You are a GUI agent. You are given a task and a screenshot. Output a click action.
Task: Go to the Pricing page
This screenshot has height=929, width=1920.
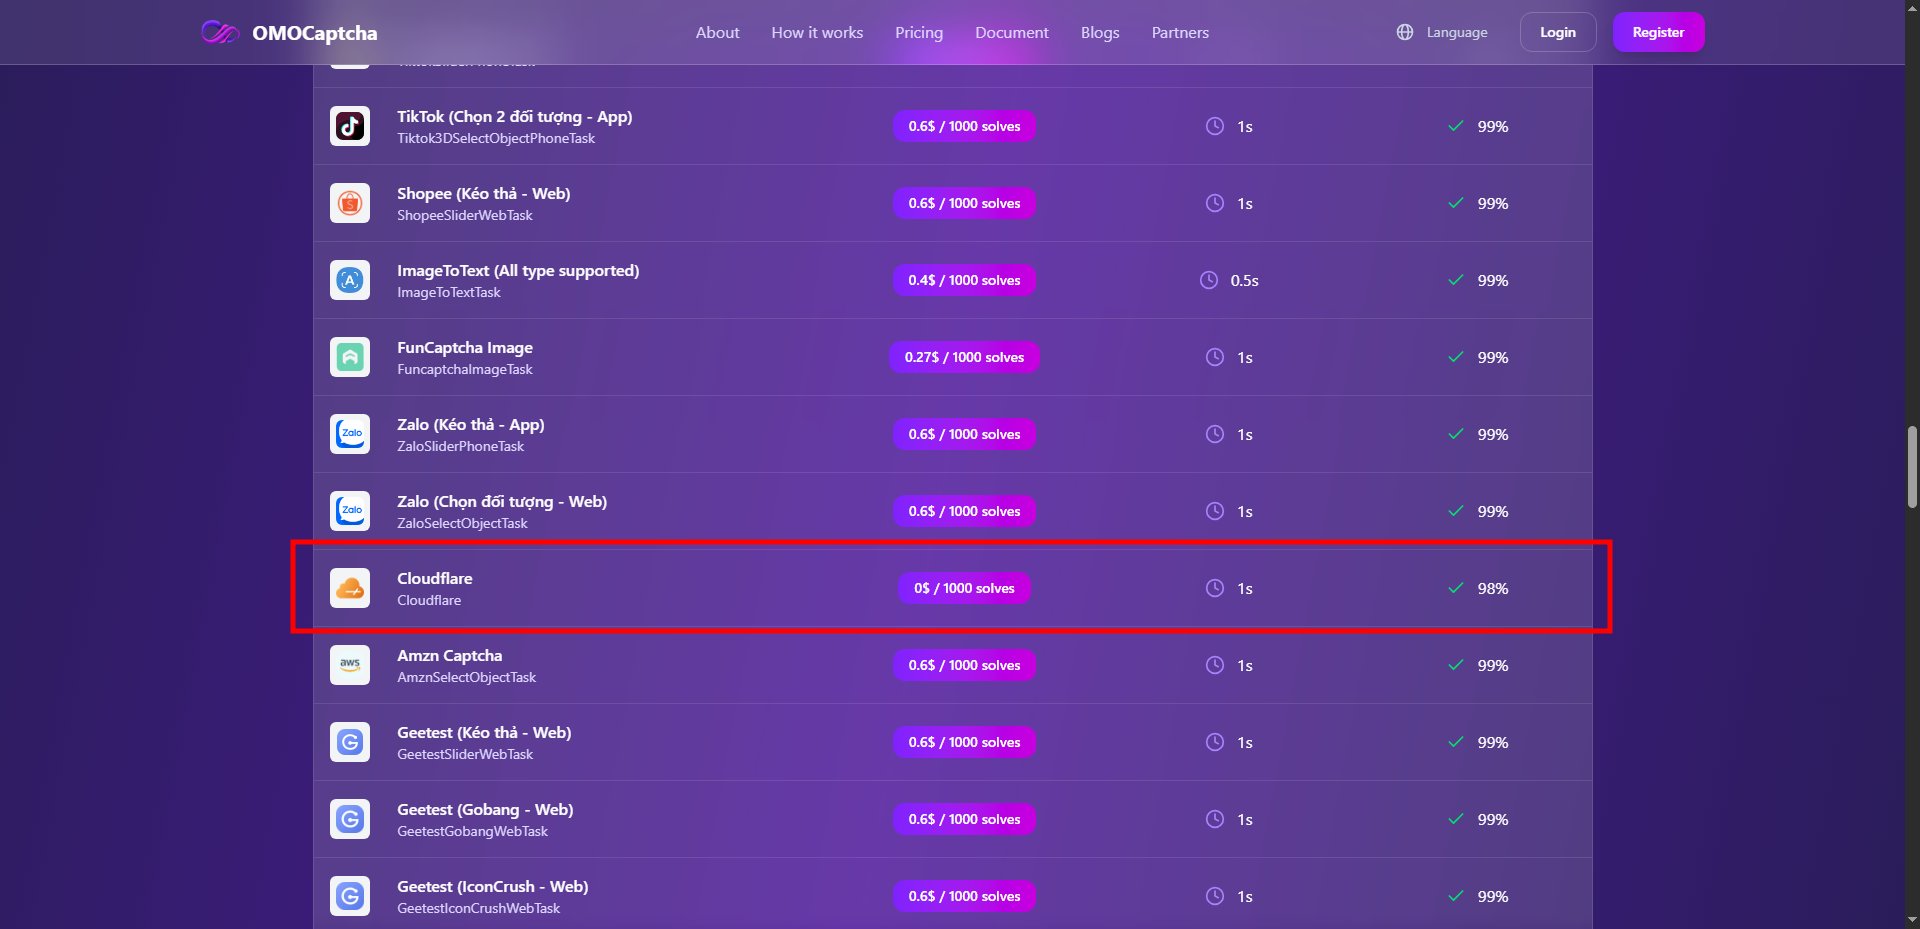tap(918, 32)
